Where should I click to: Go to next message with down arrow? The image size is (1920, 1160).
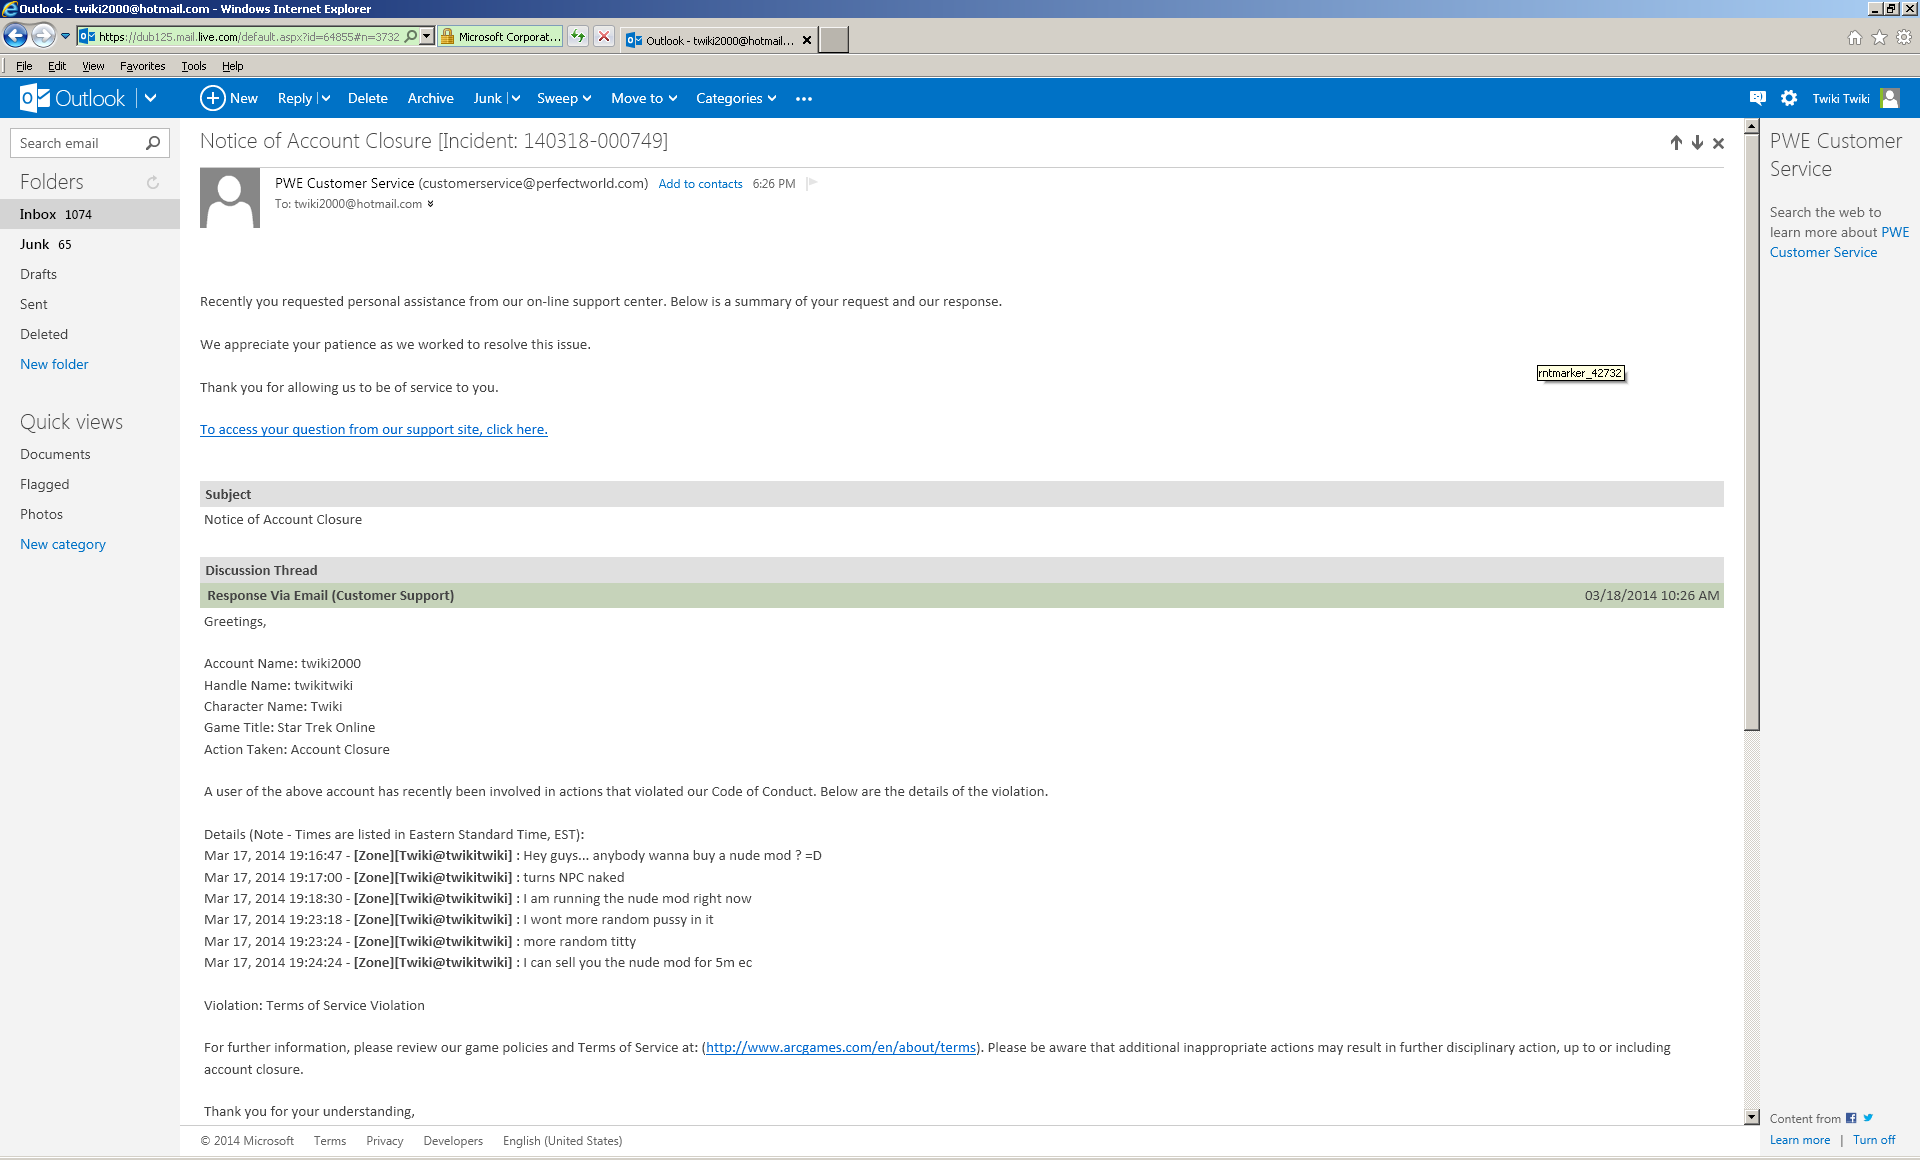1697,143
